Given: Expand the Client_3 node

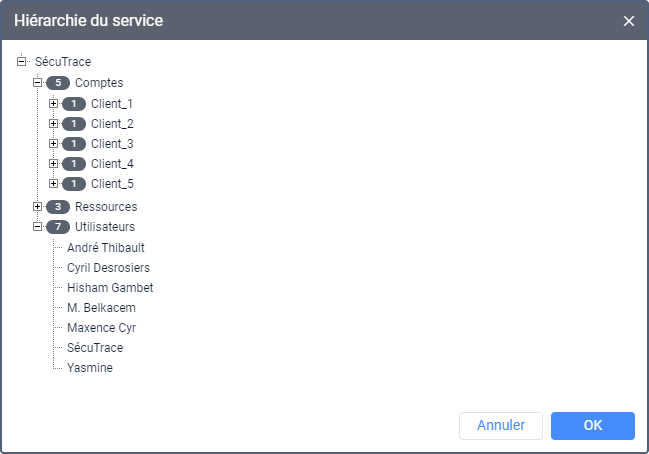Looking at the screenshot, I should point(54,144).
